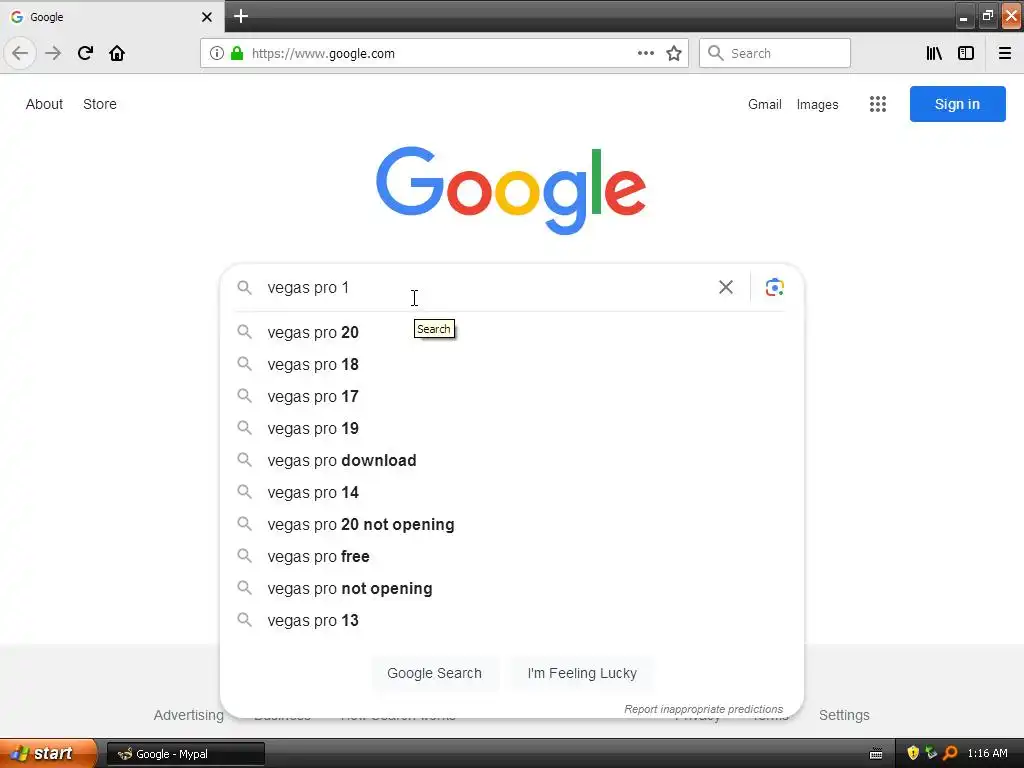1024x768 pixels.
Task: Go back with the browser back arrow
Action: (20, 53)
